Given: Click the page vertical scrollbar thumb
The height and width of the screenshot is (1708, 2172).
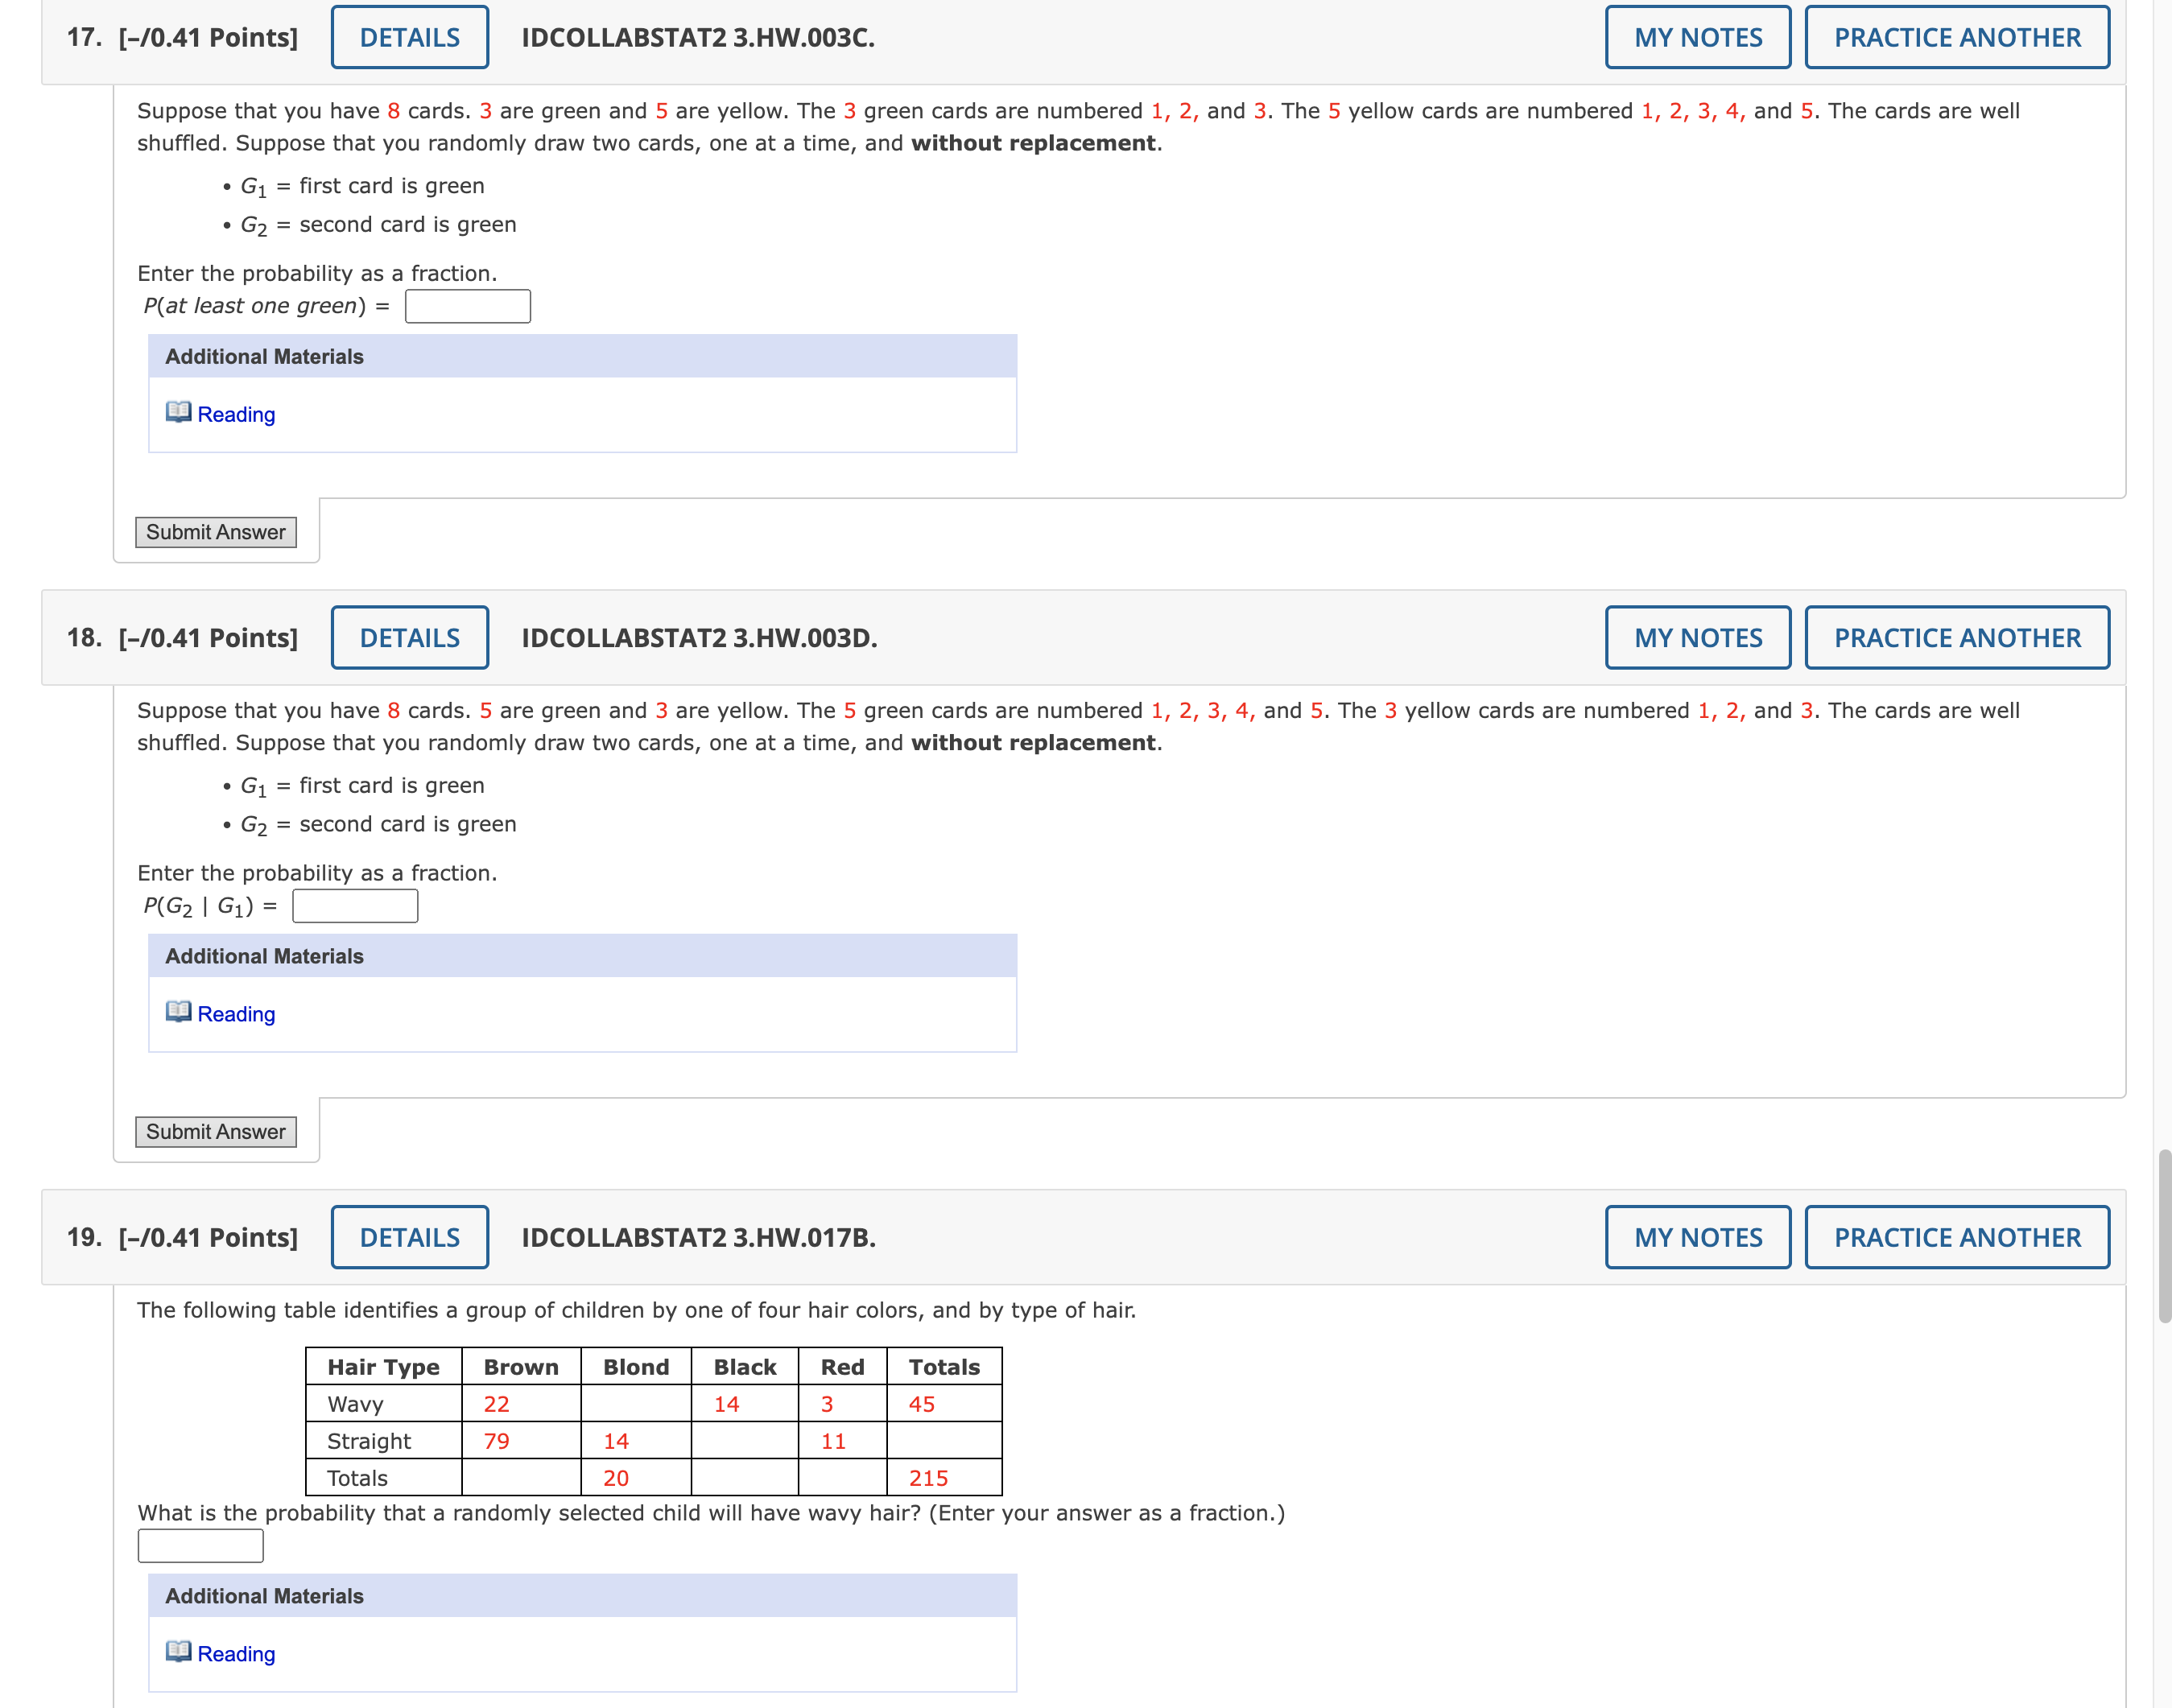Looking at the screenshot, I should [x=2164, y=1236].
